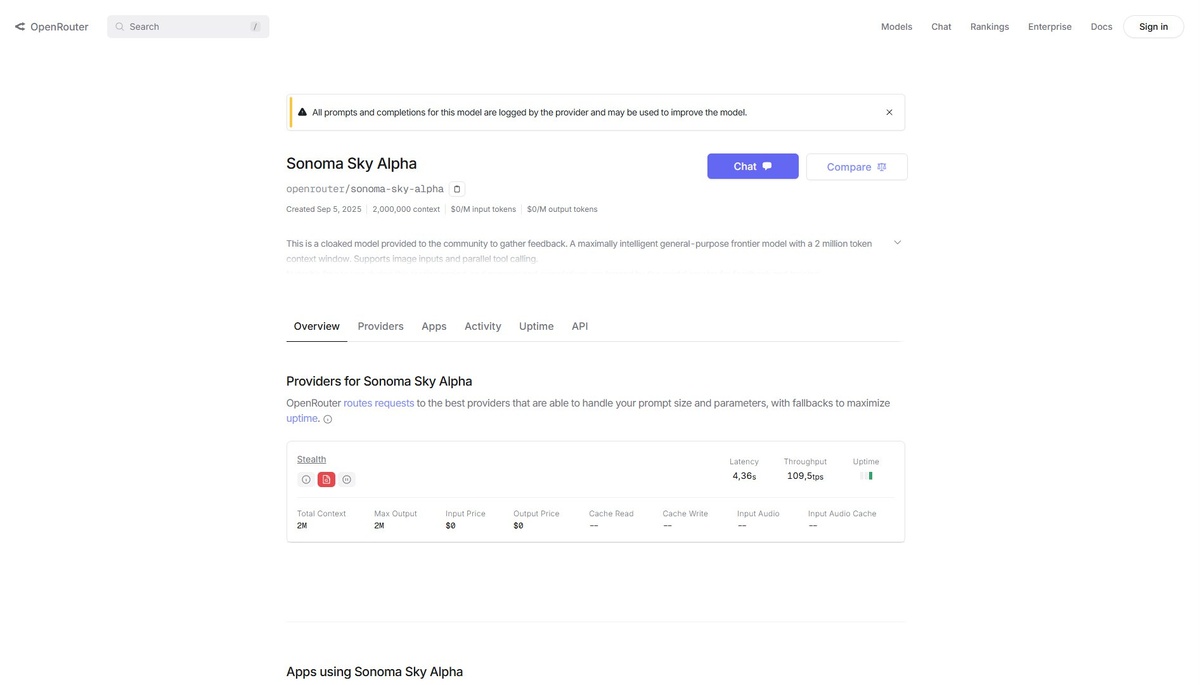Click the moderation icon under Stealth
This screenshot has height=685, width=1200.
pos(347,479)
